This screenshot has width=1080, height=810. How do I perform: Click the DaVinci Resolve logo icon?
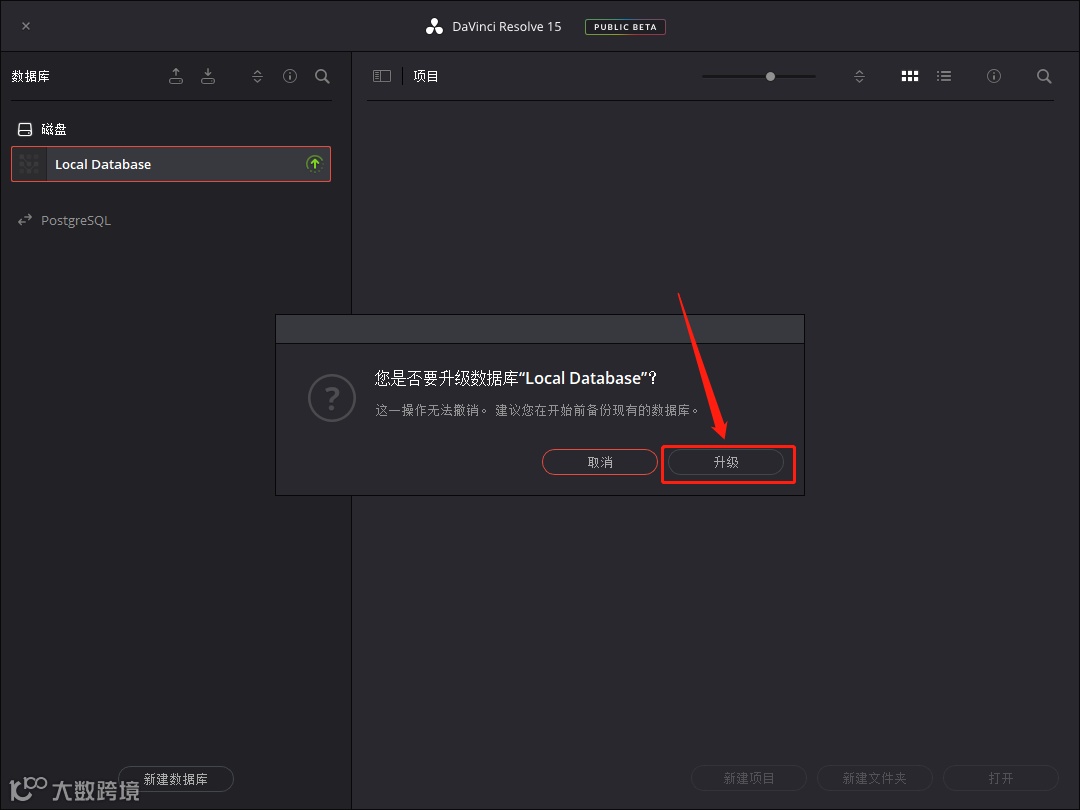point(434,27)
